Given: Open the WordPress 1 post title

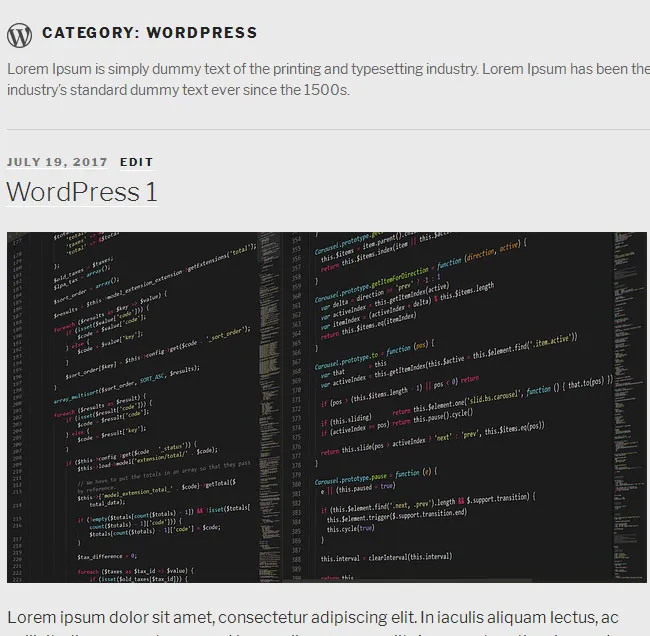Looking at the screenshot, I should (82, 191).
